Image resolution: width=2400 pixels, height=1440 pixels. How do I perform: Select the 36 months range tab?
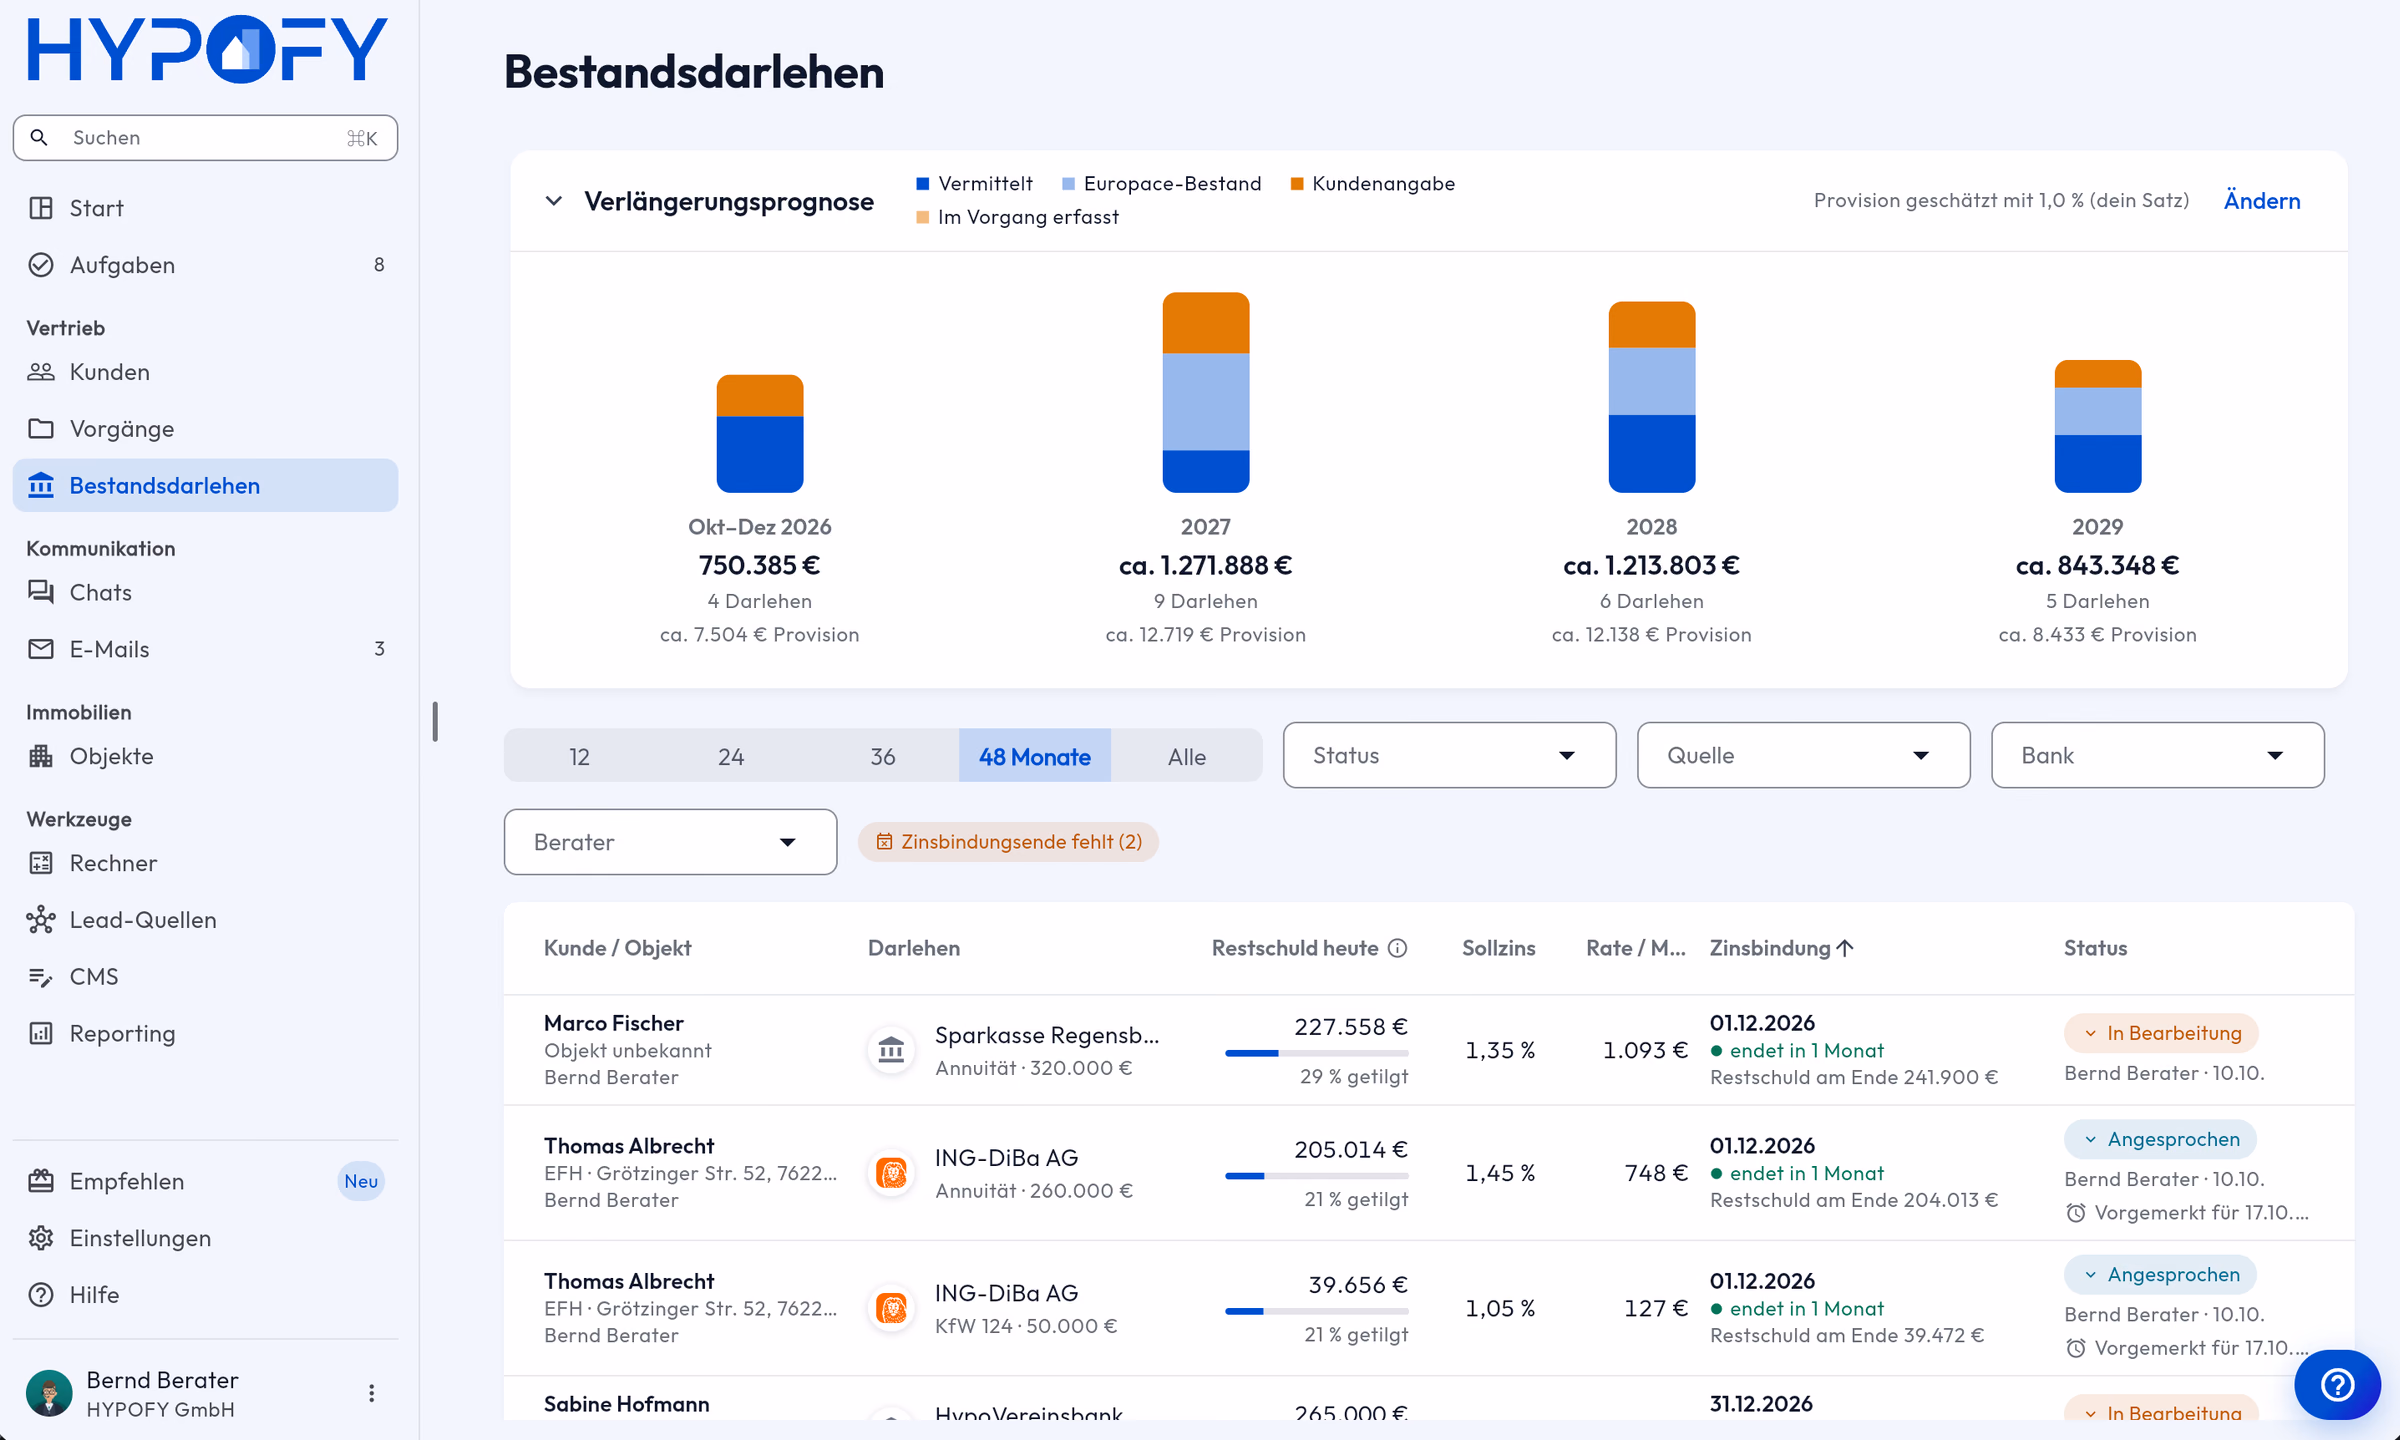(883, 756)
